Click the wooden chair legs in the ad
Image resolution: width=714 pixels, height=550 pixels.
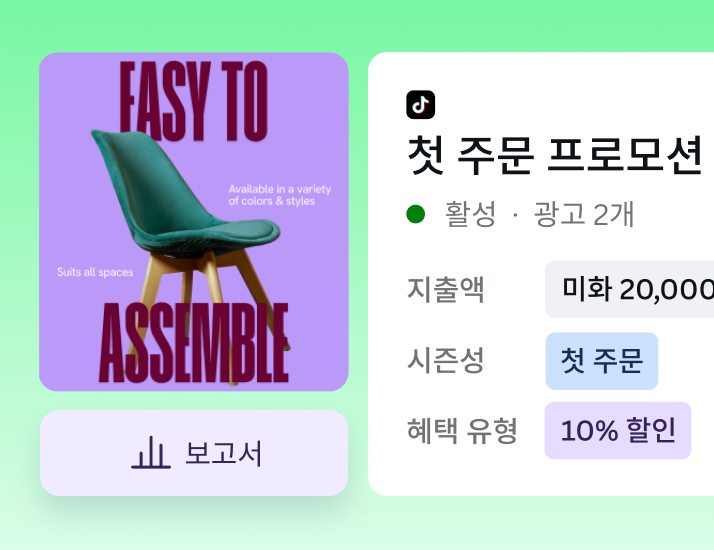tap(200, 290)
